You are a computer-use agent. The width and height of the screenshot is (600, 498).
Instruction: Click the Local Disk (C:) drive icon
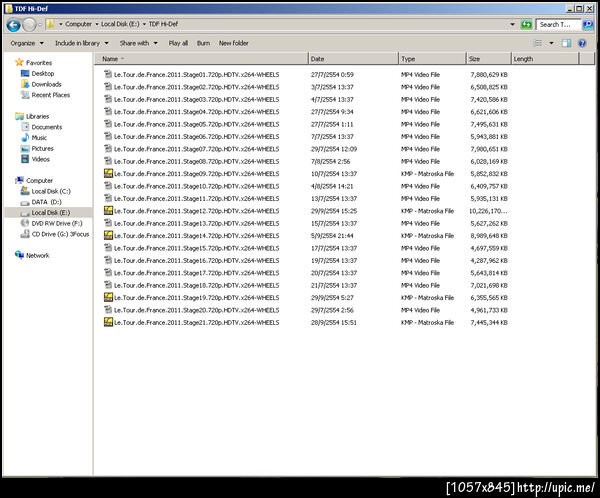(25, 191)
